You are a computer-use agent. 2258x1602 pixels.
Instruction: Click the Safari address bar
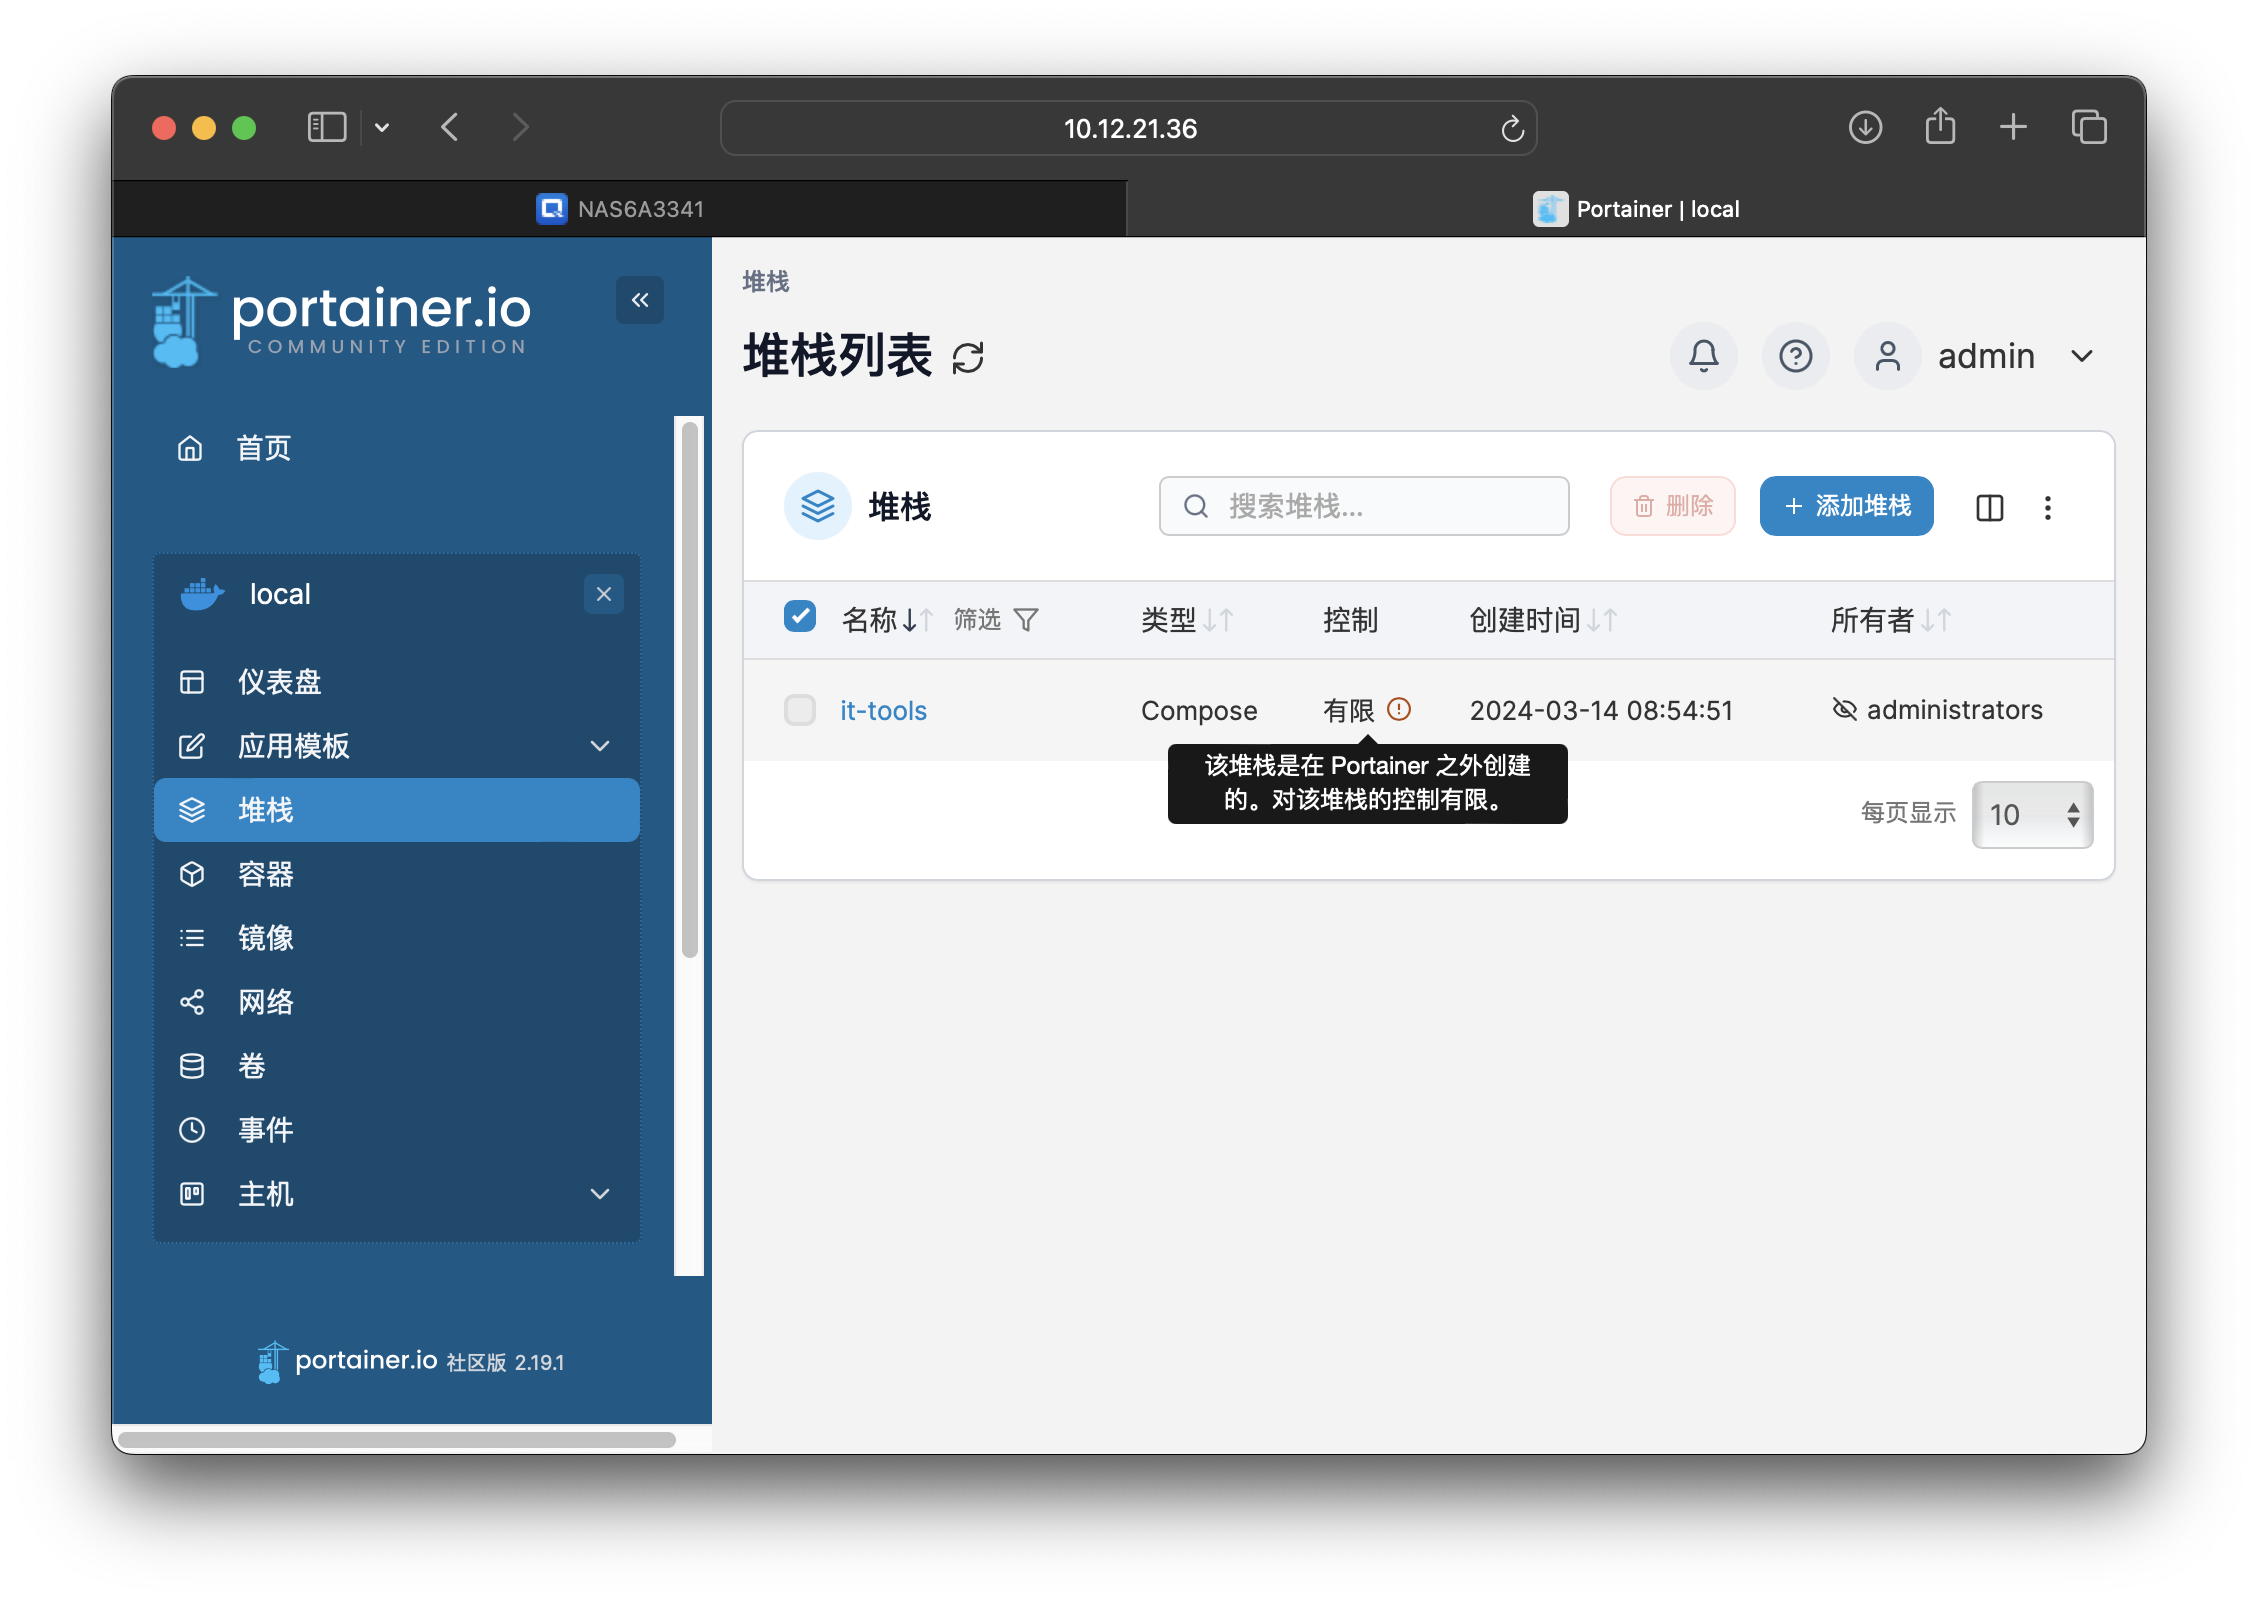(x=1129, y=128)
